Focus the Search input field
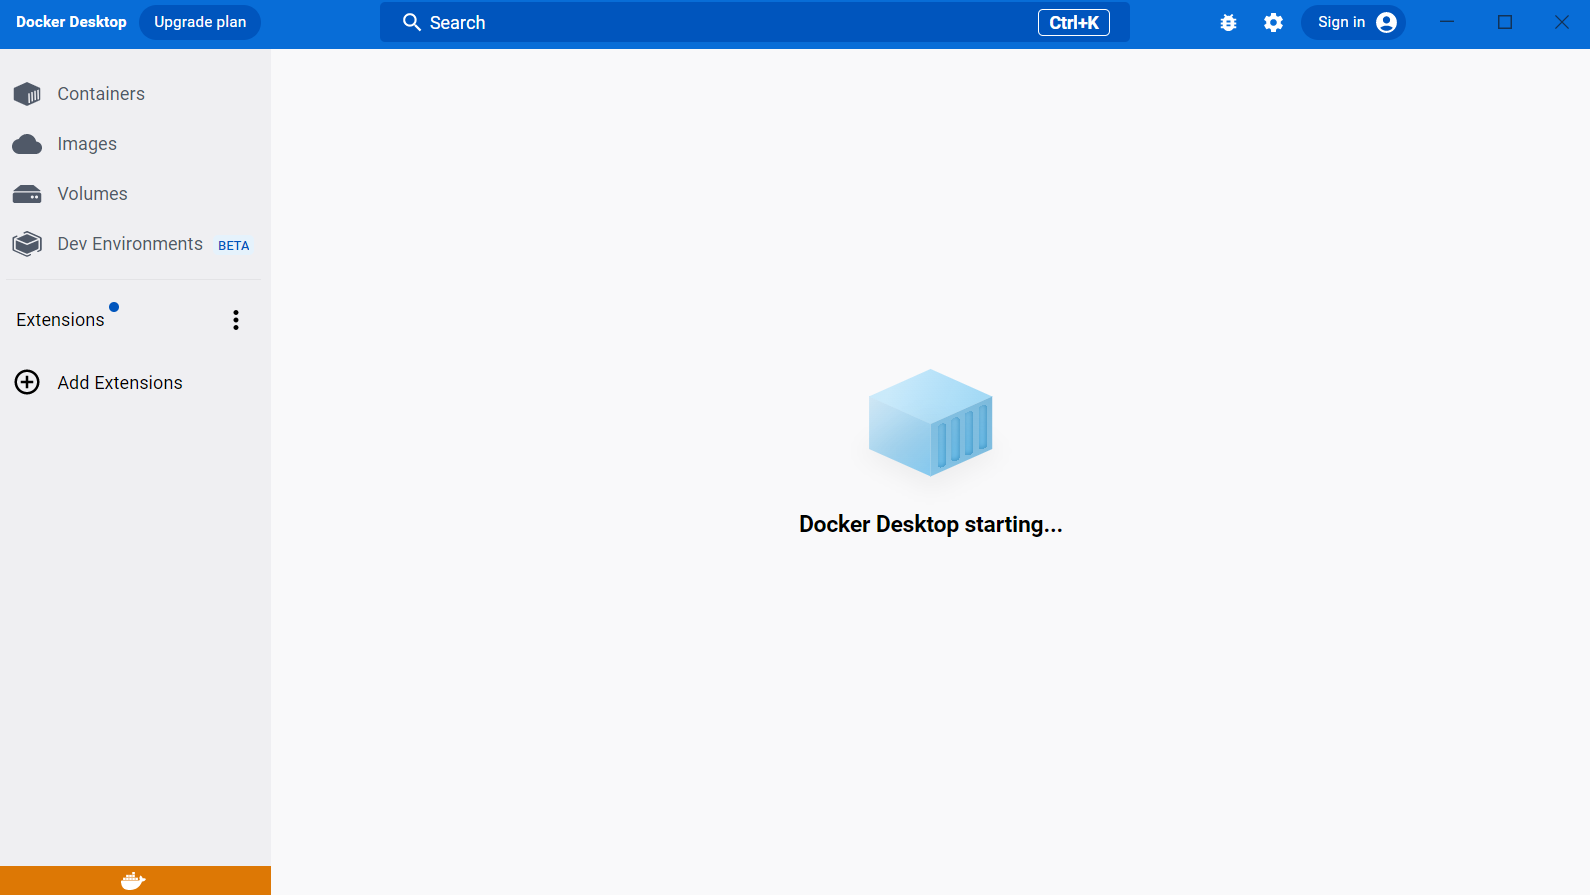Viewport: 1590px width, 895px height. (x=755, y=22)
